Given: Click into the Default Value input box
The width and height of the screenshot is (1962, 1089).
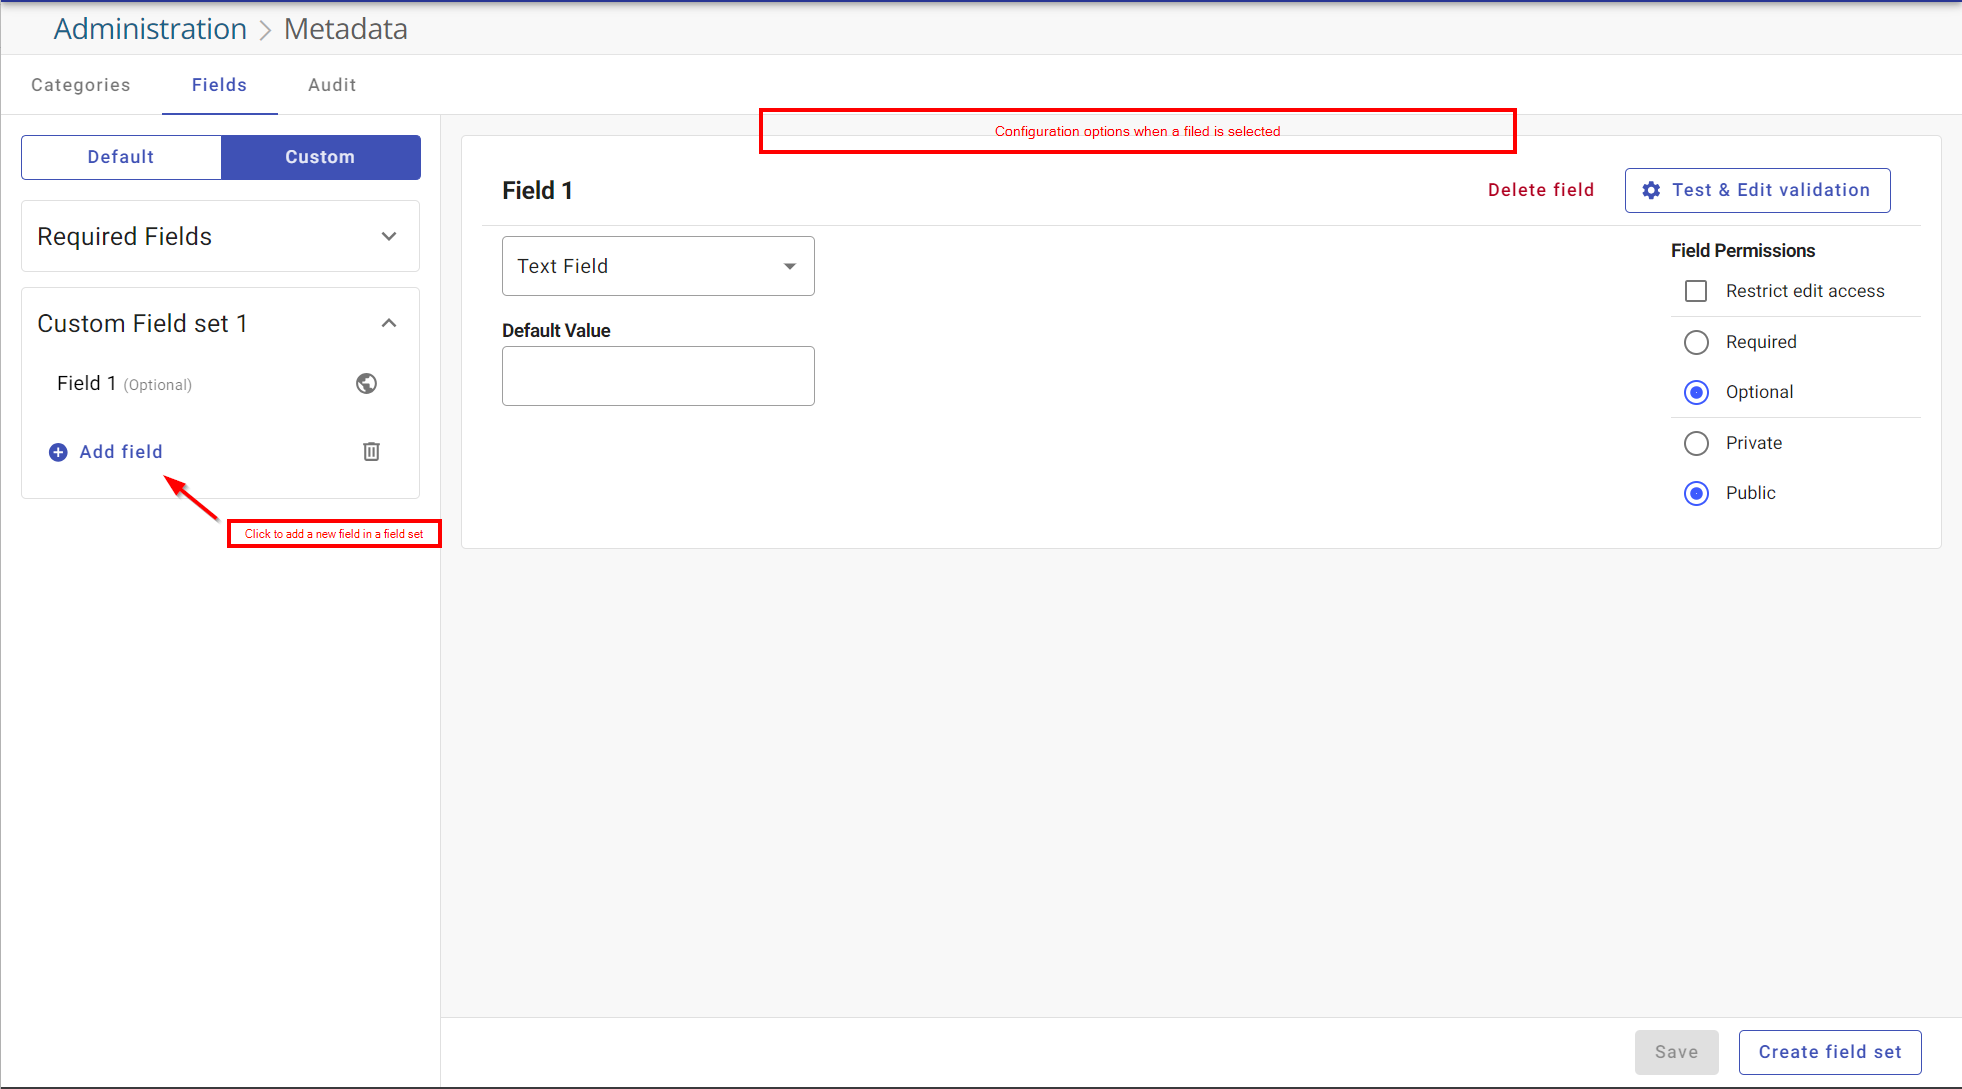Looking at the screenshot, I should (x=658, y=376).
